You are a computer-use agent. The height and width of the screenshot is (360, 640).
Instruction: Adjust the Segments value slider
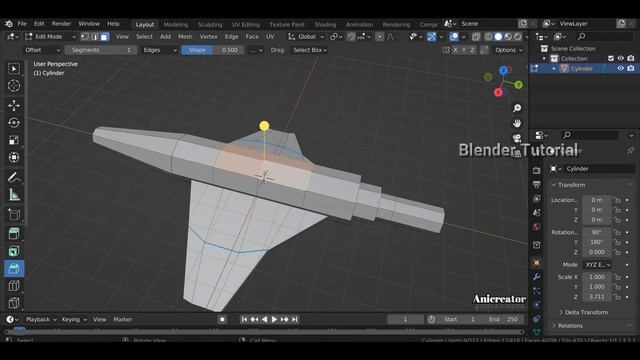coord(101,50)
